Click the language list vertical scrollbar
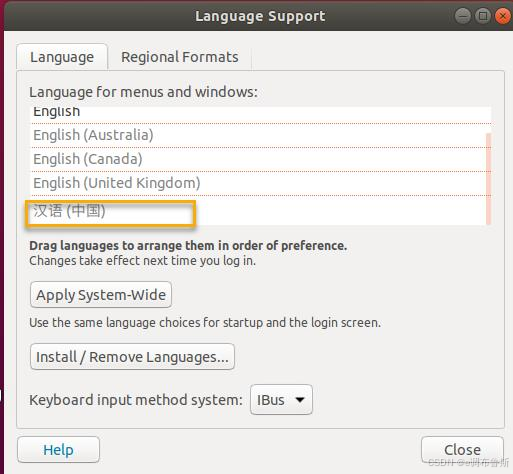The height and width of the screenshot is (474, 513). coord(489,179)
